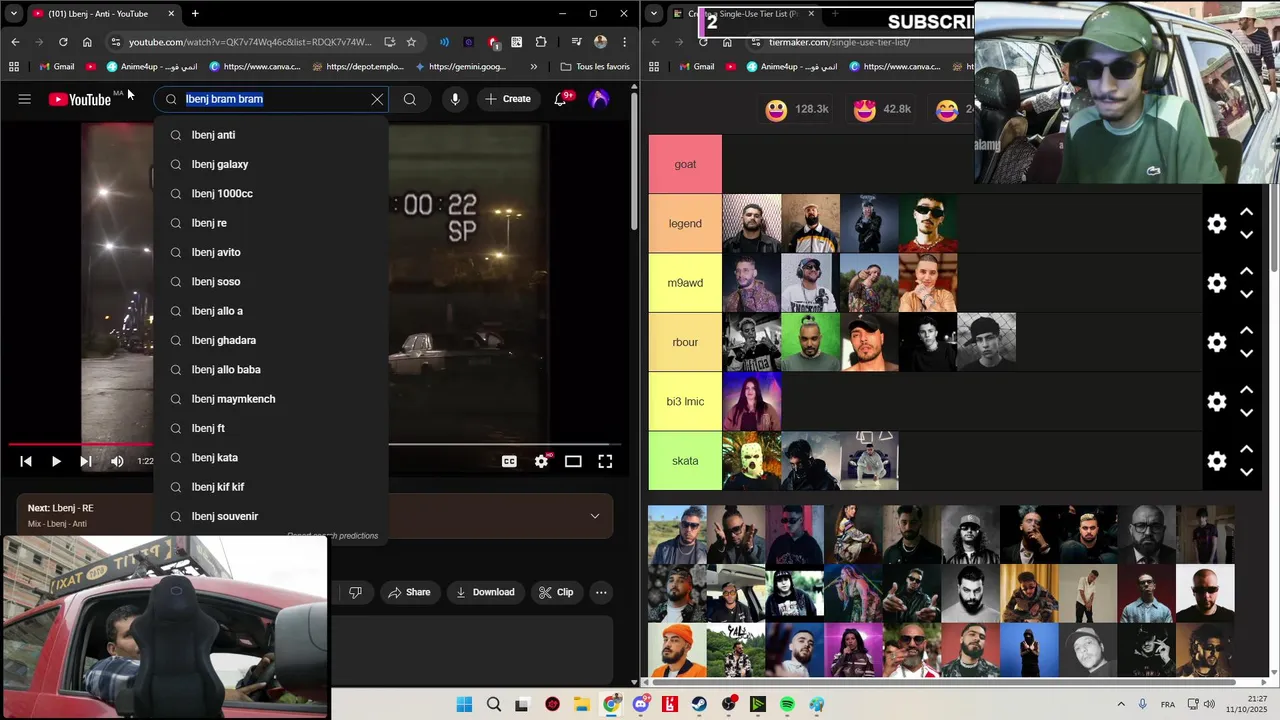Switch the player to theater mode
The height and width of the screenshot is (720, 1280).
click(573, 461)
